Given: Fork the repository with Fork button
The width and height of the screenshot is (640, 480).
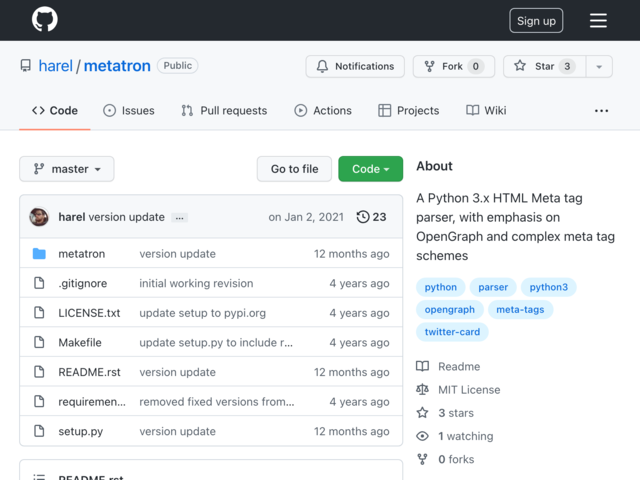Looking at the screenshot, I should click(454, 67).
